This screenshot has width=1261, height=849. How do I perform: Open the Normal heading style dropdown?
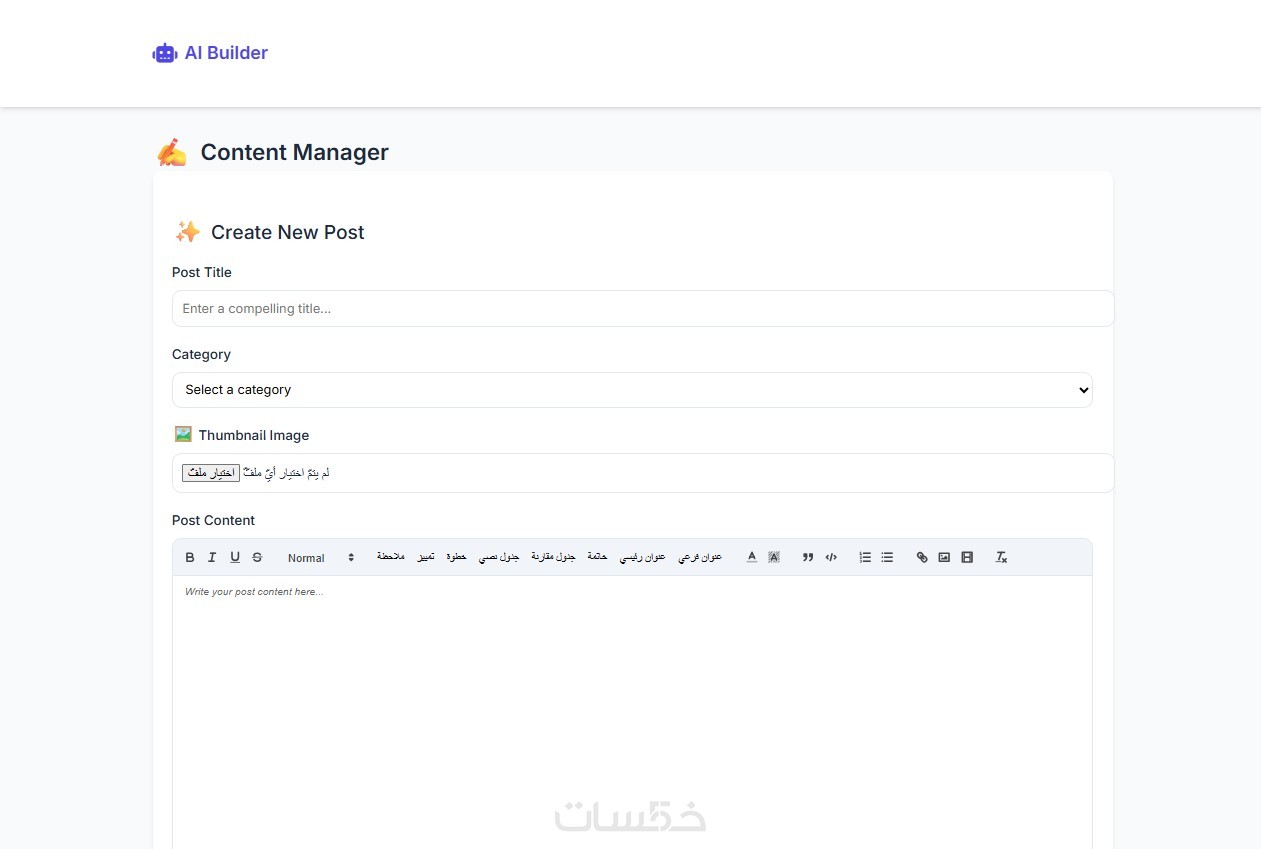click(x=320, y=558)
